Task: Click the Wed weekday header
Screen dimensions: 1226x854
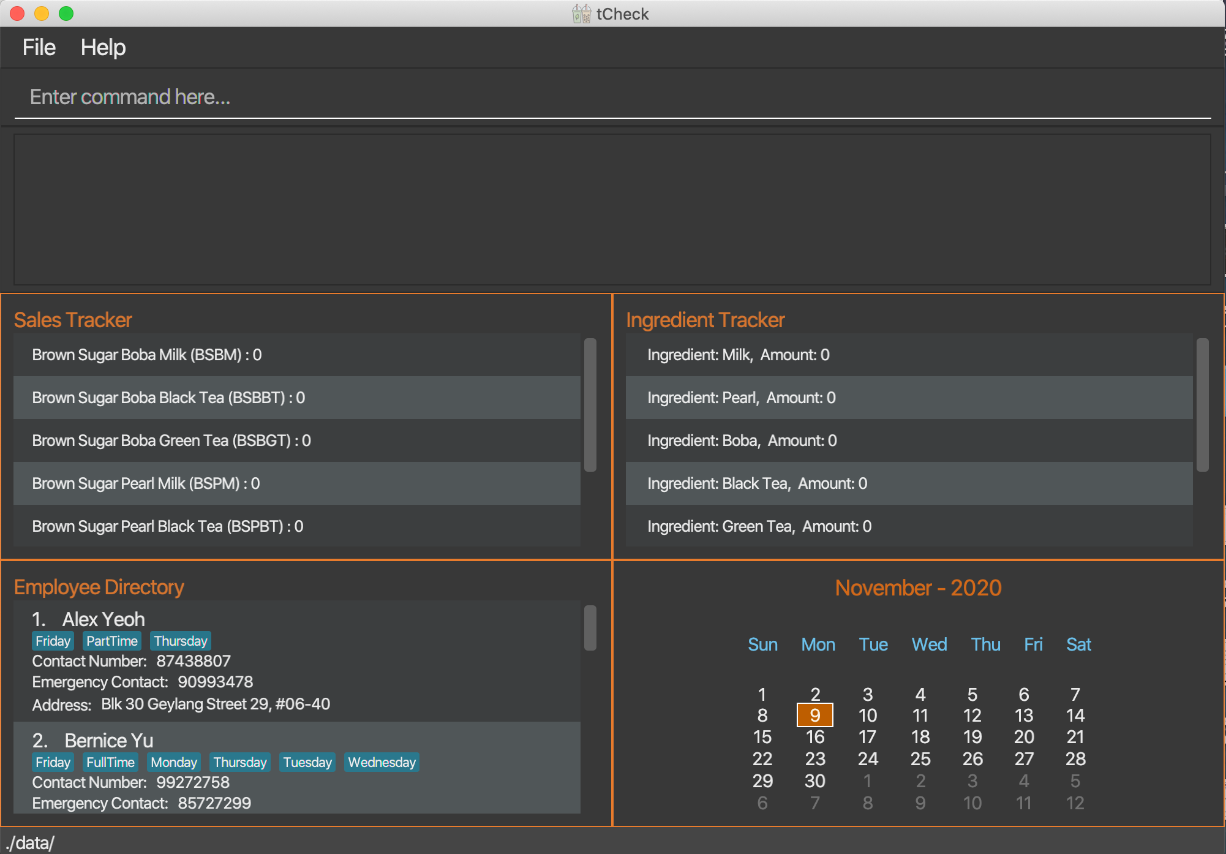Action: pyautogui.click(x=929, y=645)
